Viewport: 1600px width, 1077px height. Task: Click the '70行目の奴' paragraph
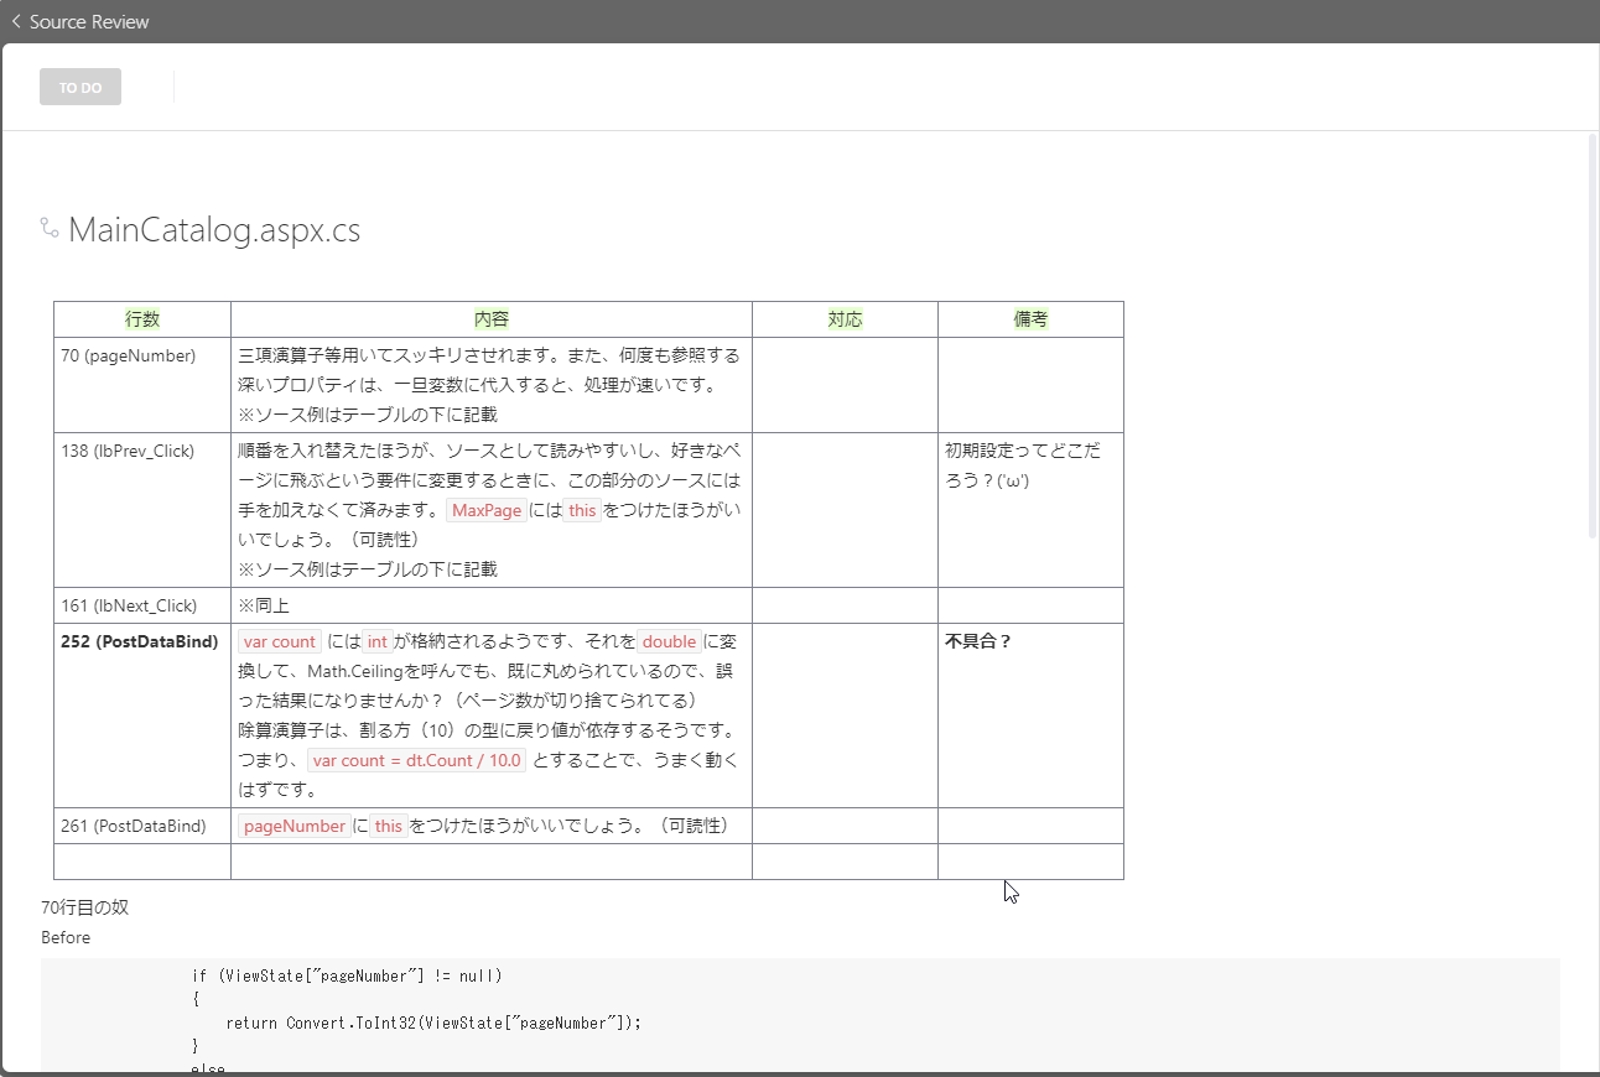pos(85,907)
